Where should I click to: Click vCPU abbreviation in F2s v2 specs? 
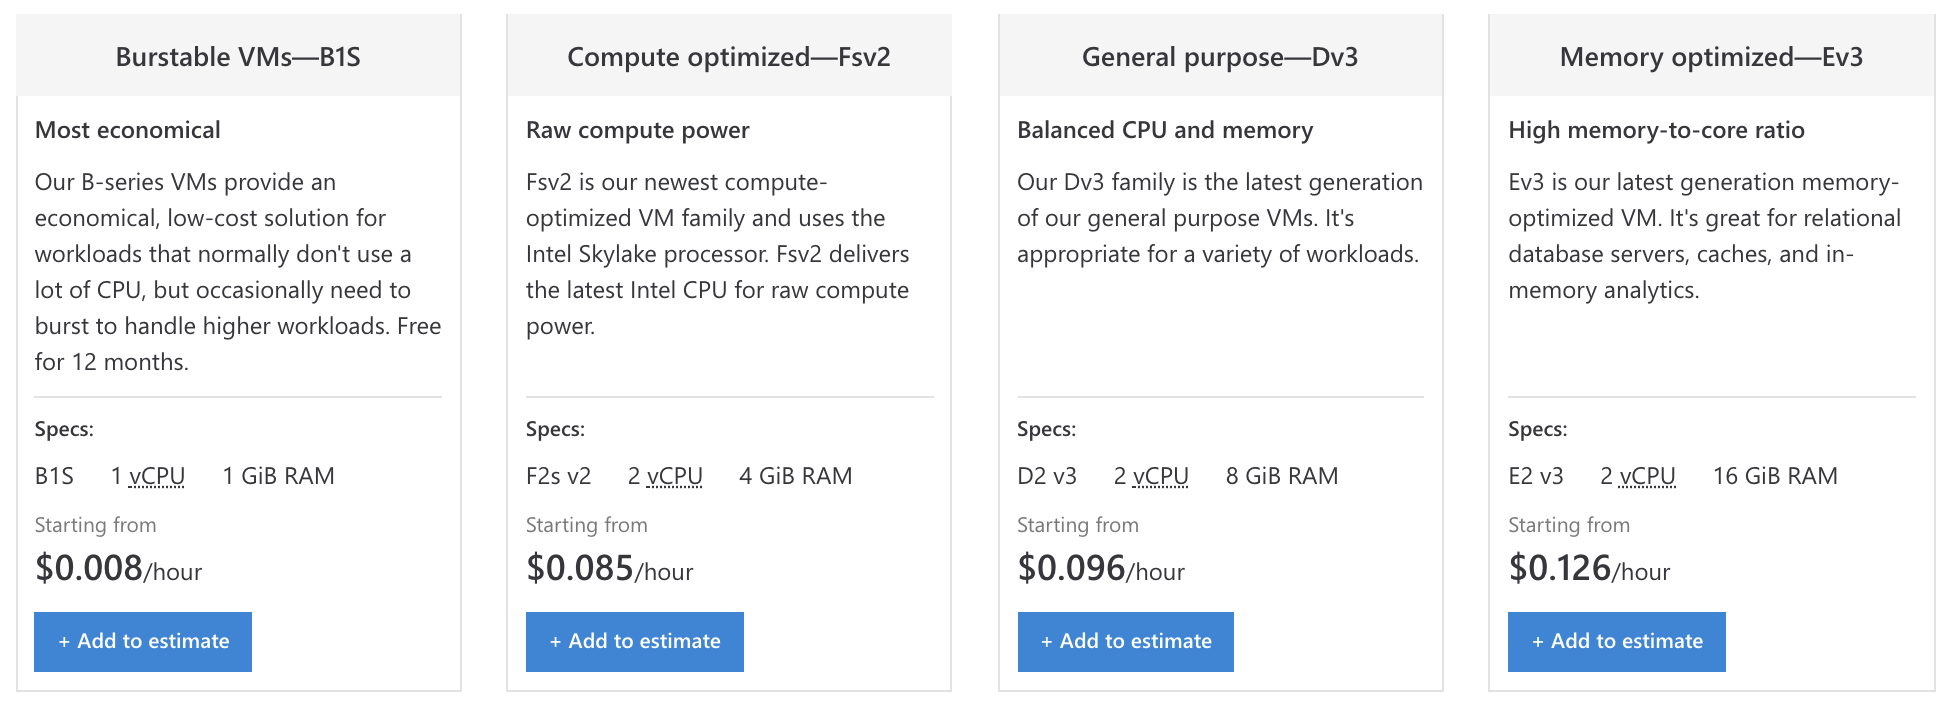[675, 476]
